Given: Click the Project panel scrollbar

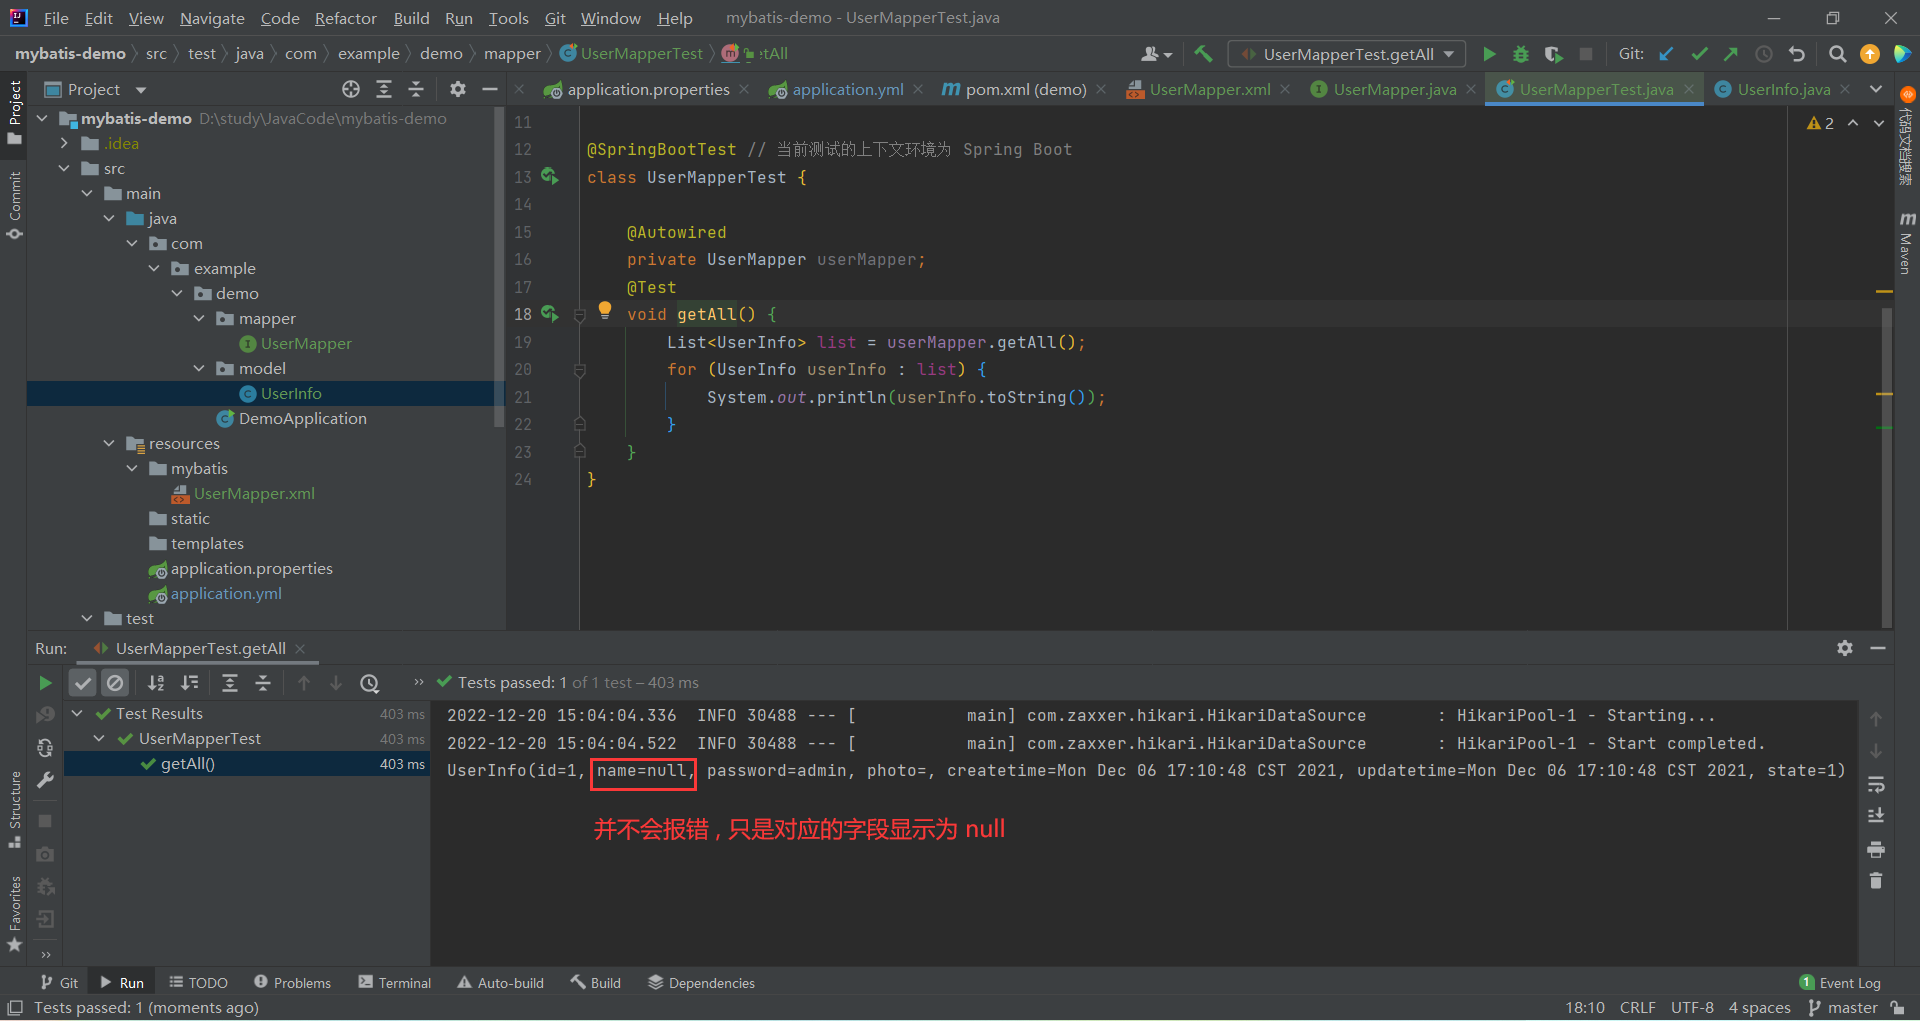Looking at the screenshot, I should [499, 268].
